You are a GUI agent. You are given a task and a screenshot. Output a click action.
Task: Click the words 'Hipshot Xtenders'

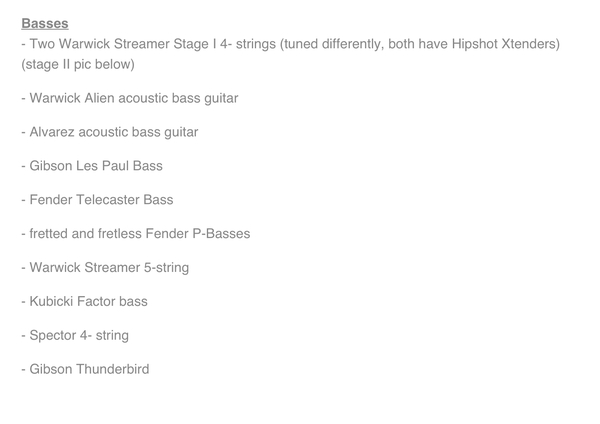[504, 44]
